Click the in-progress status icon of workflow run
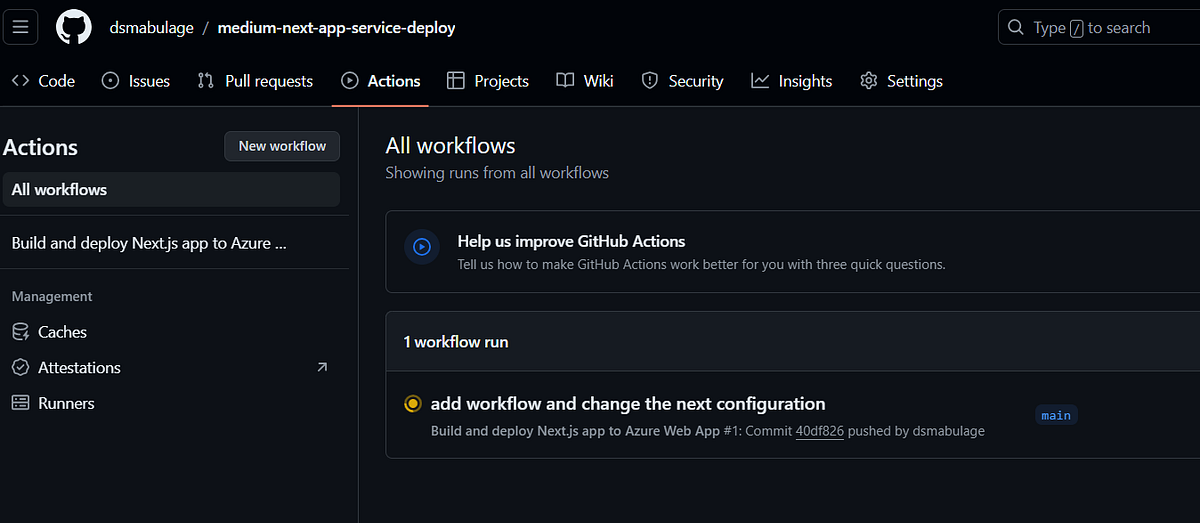The width and height of the screenshot is (1200, 523). [412, 404]
